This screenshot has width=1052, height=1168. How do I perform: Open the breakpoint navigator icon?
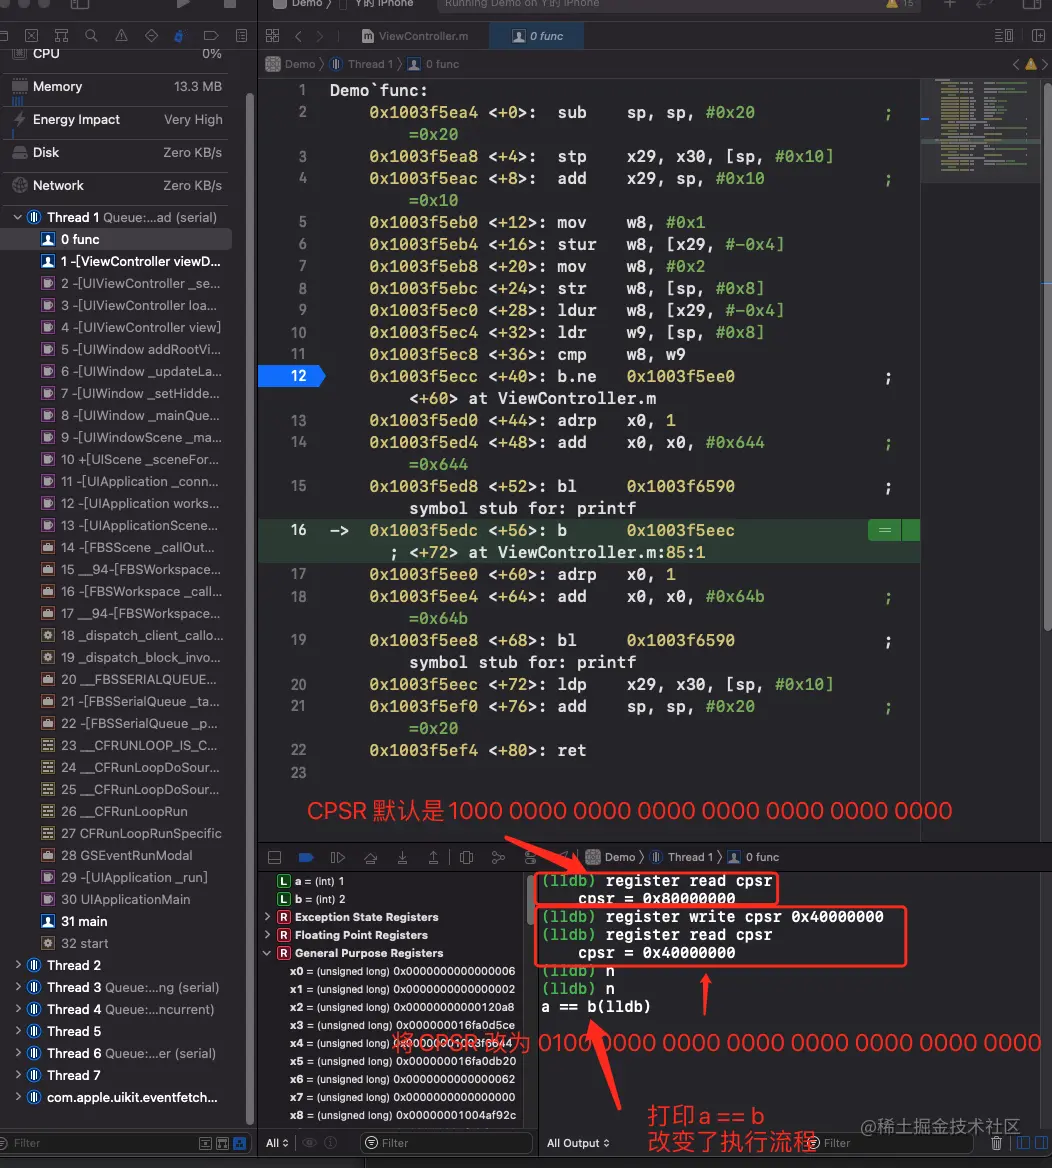[211, 36]
